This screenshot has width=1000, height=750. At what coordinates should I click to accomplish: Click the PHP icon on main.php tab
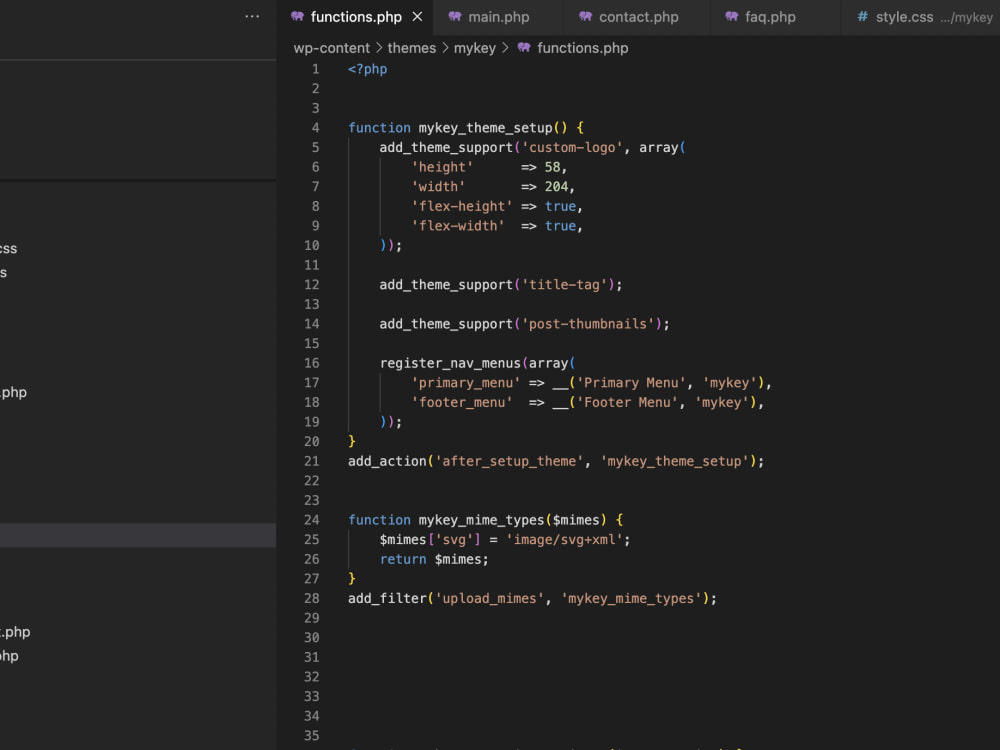point(455,17)
